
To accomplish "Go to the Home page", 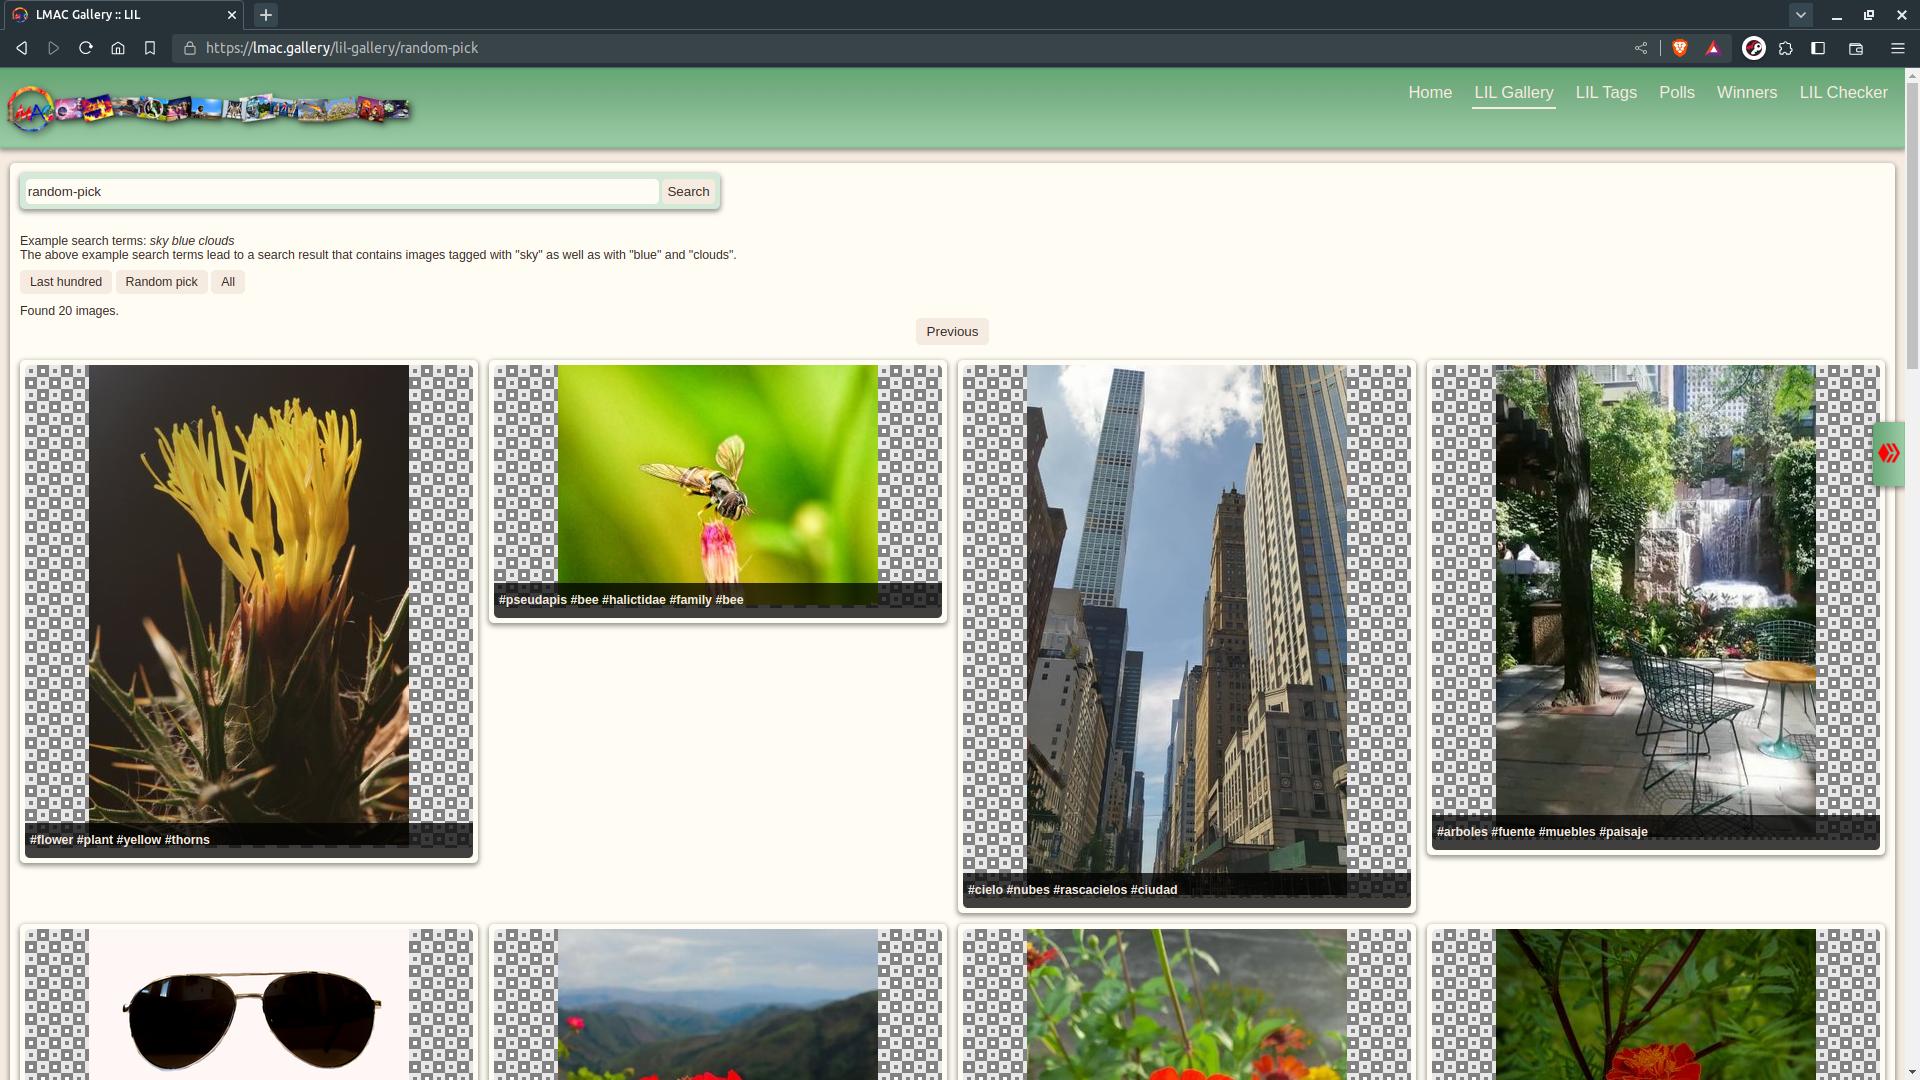I will (1430, 93).
